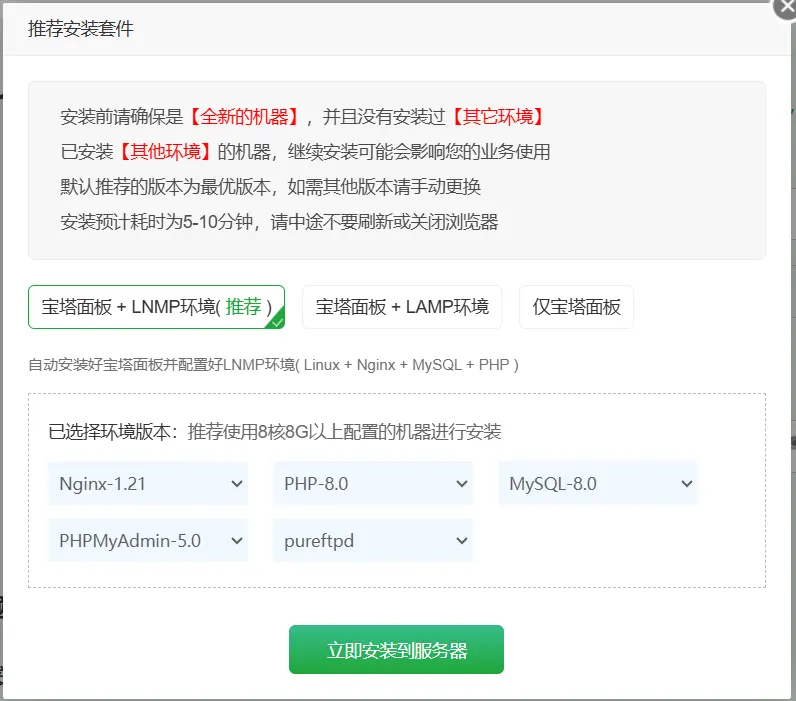Click 立即安装到服务器 button
Image resolution: width=796 pixels, height=701 pixels.
coord(396,650)
